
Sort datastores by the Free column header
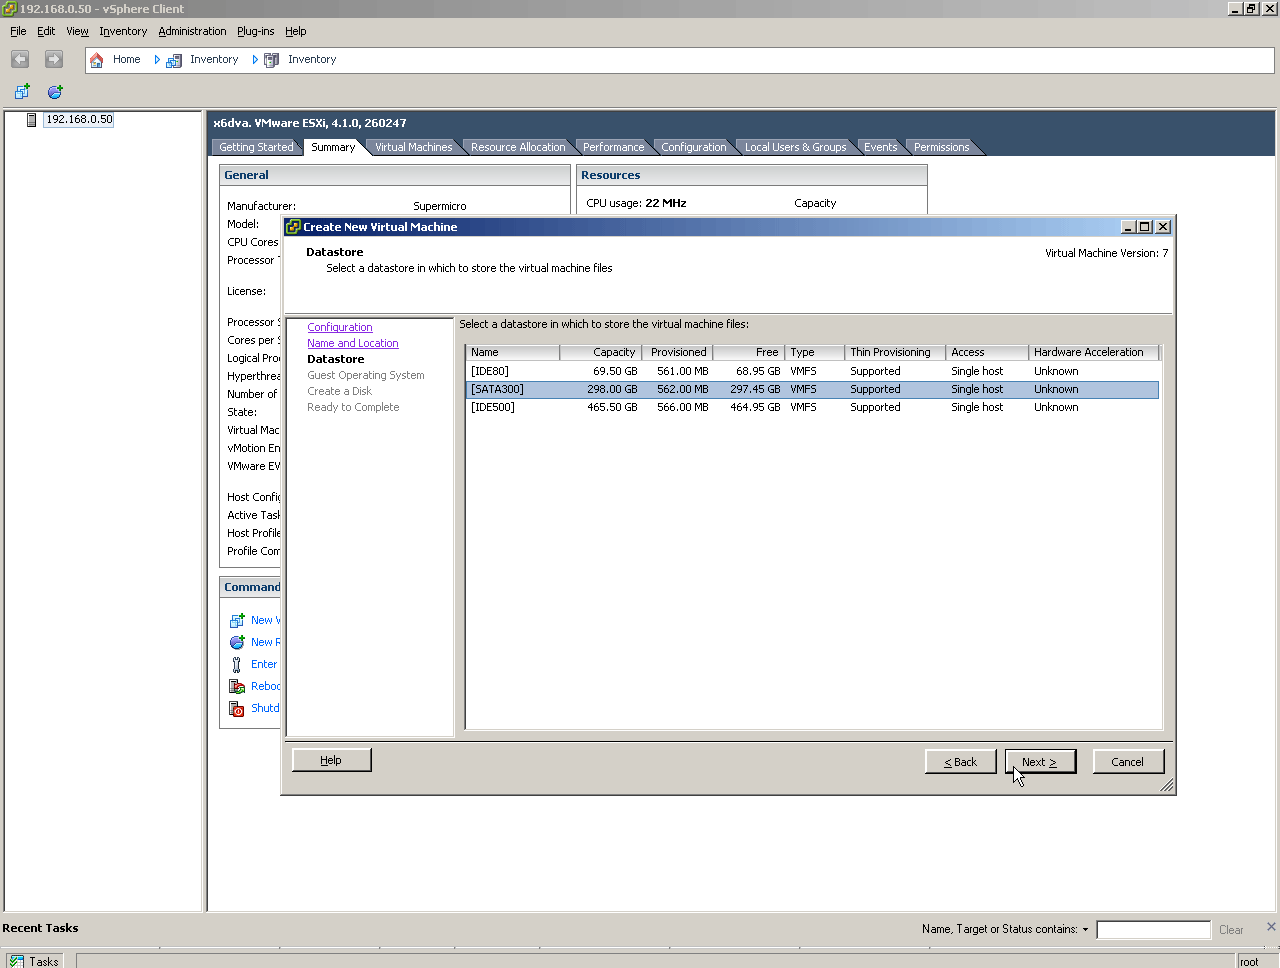click(x=748, y=352)
